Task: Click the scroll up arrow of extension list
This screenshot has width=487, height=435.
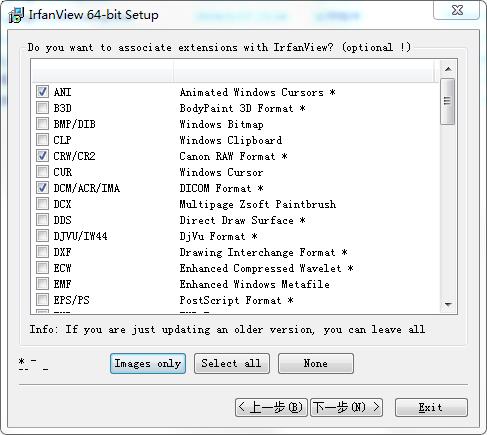Action: click(448, 69)
